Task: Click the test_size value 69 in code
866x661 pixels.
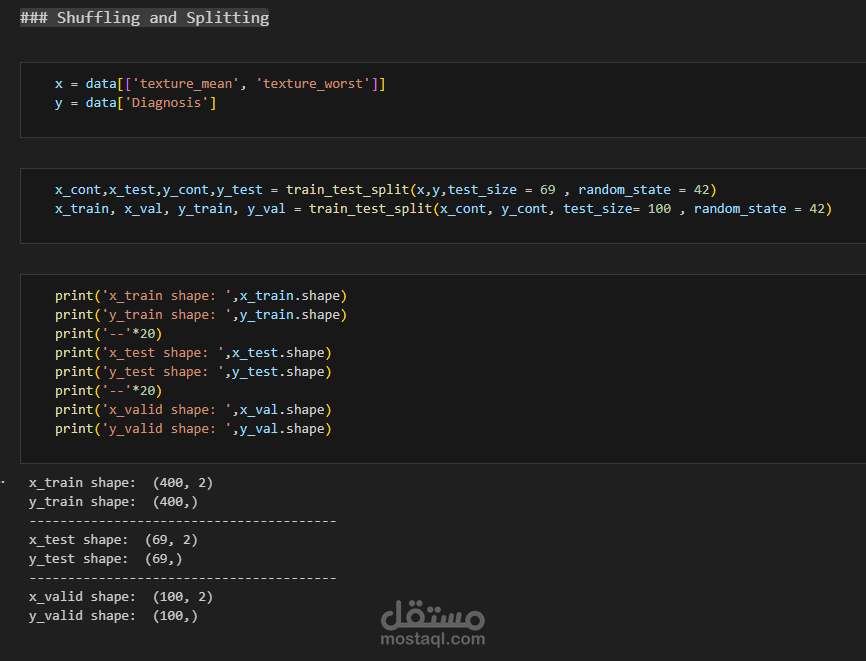Action: point(547,189)
